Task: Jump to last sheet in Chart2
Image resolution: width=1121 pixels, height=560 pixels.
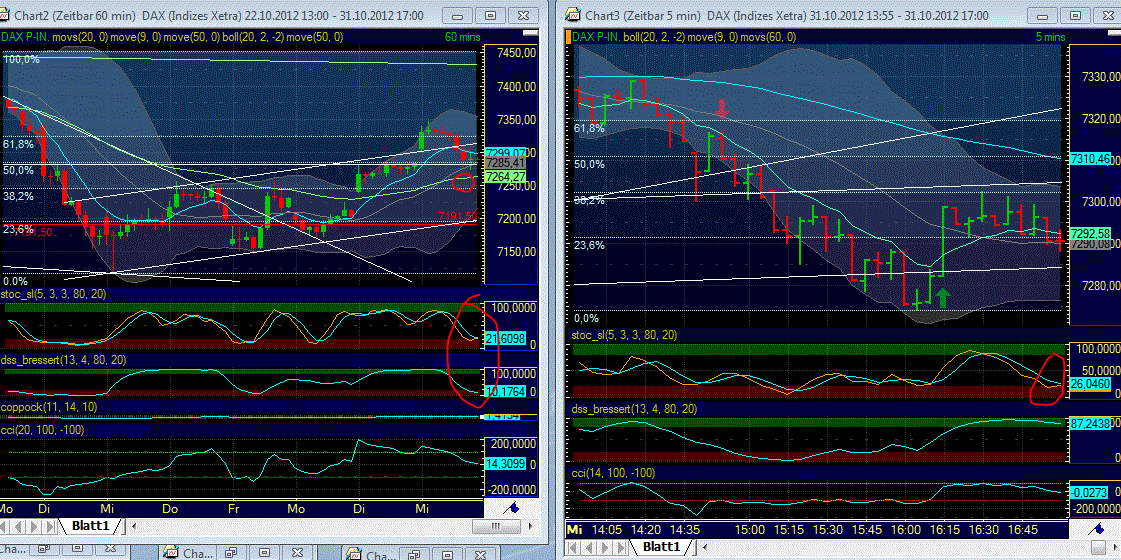Action: [50, 526]
